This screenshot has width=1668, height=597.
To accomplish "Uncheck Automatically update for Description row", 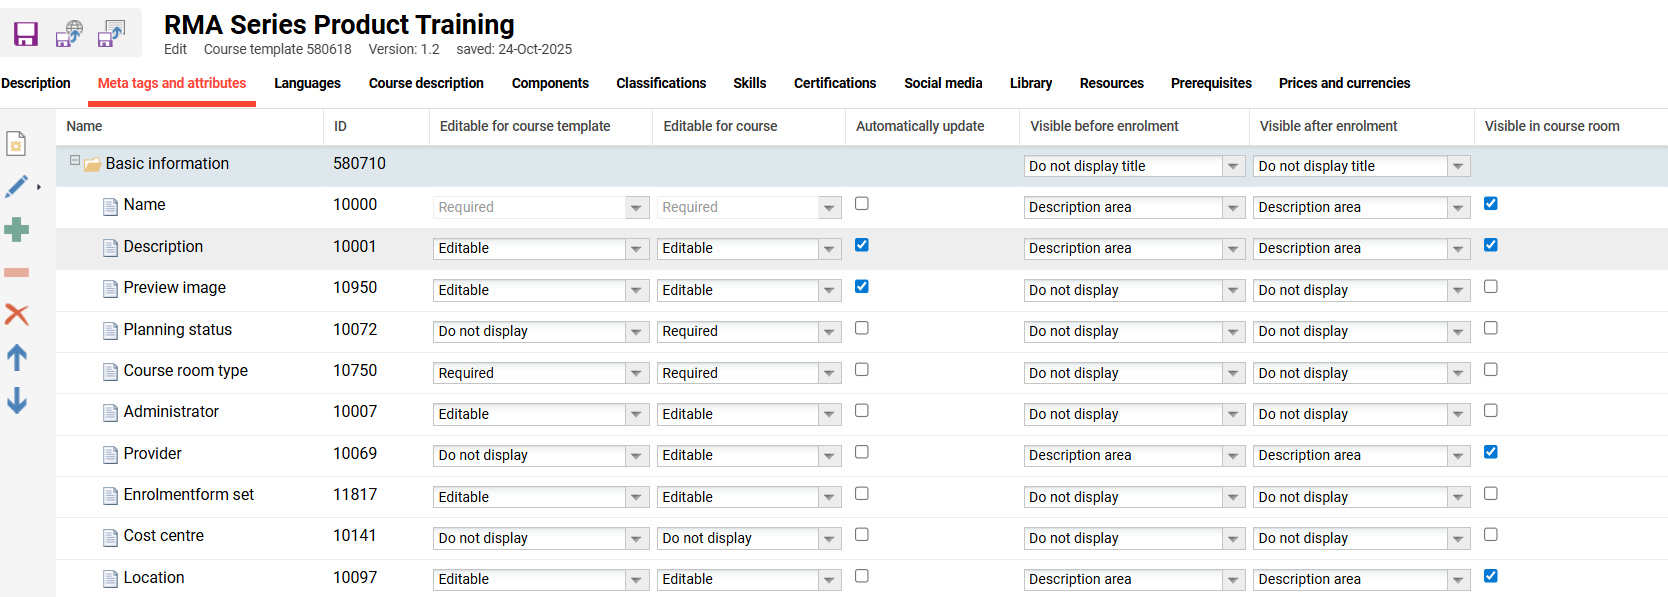I will 862,245.
